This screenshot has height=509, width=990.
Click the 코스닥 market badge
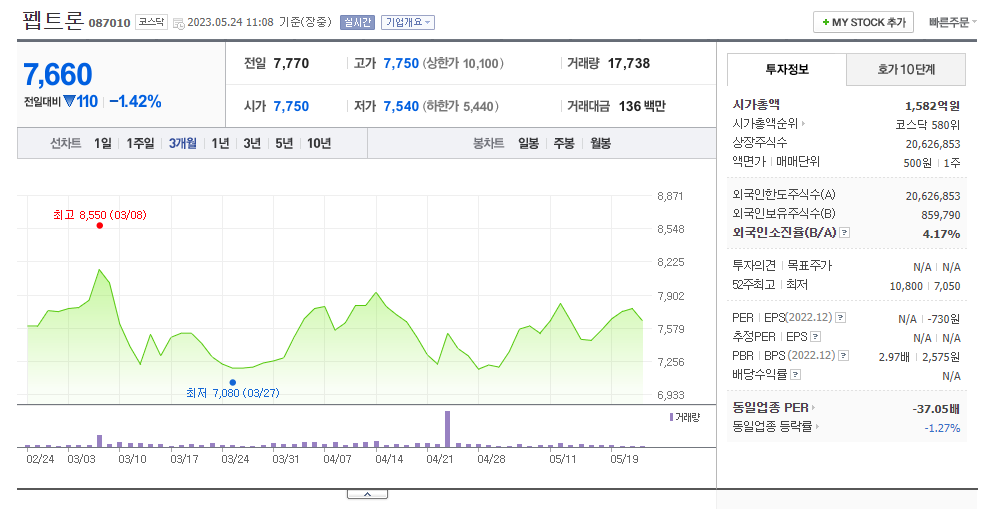pyautogui.click(x=152, y=22)
